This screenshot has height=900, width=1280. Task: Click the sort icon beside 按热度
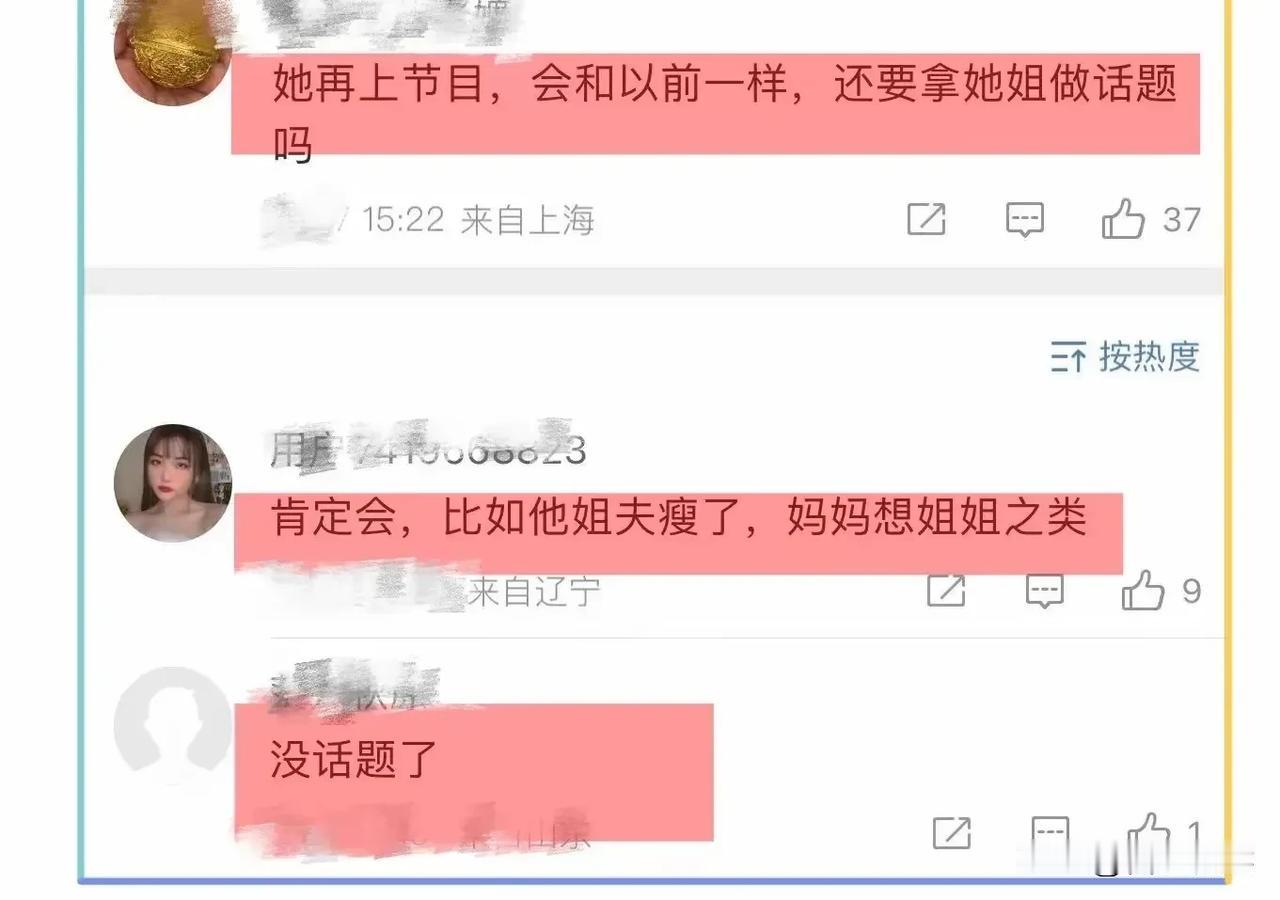click(x=1068, y=356)
